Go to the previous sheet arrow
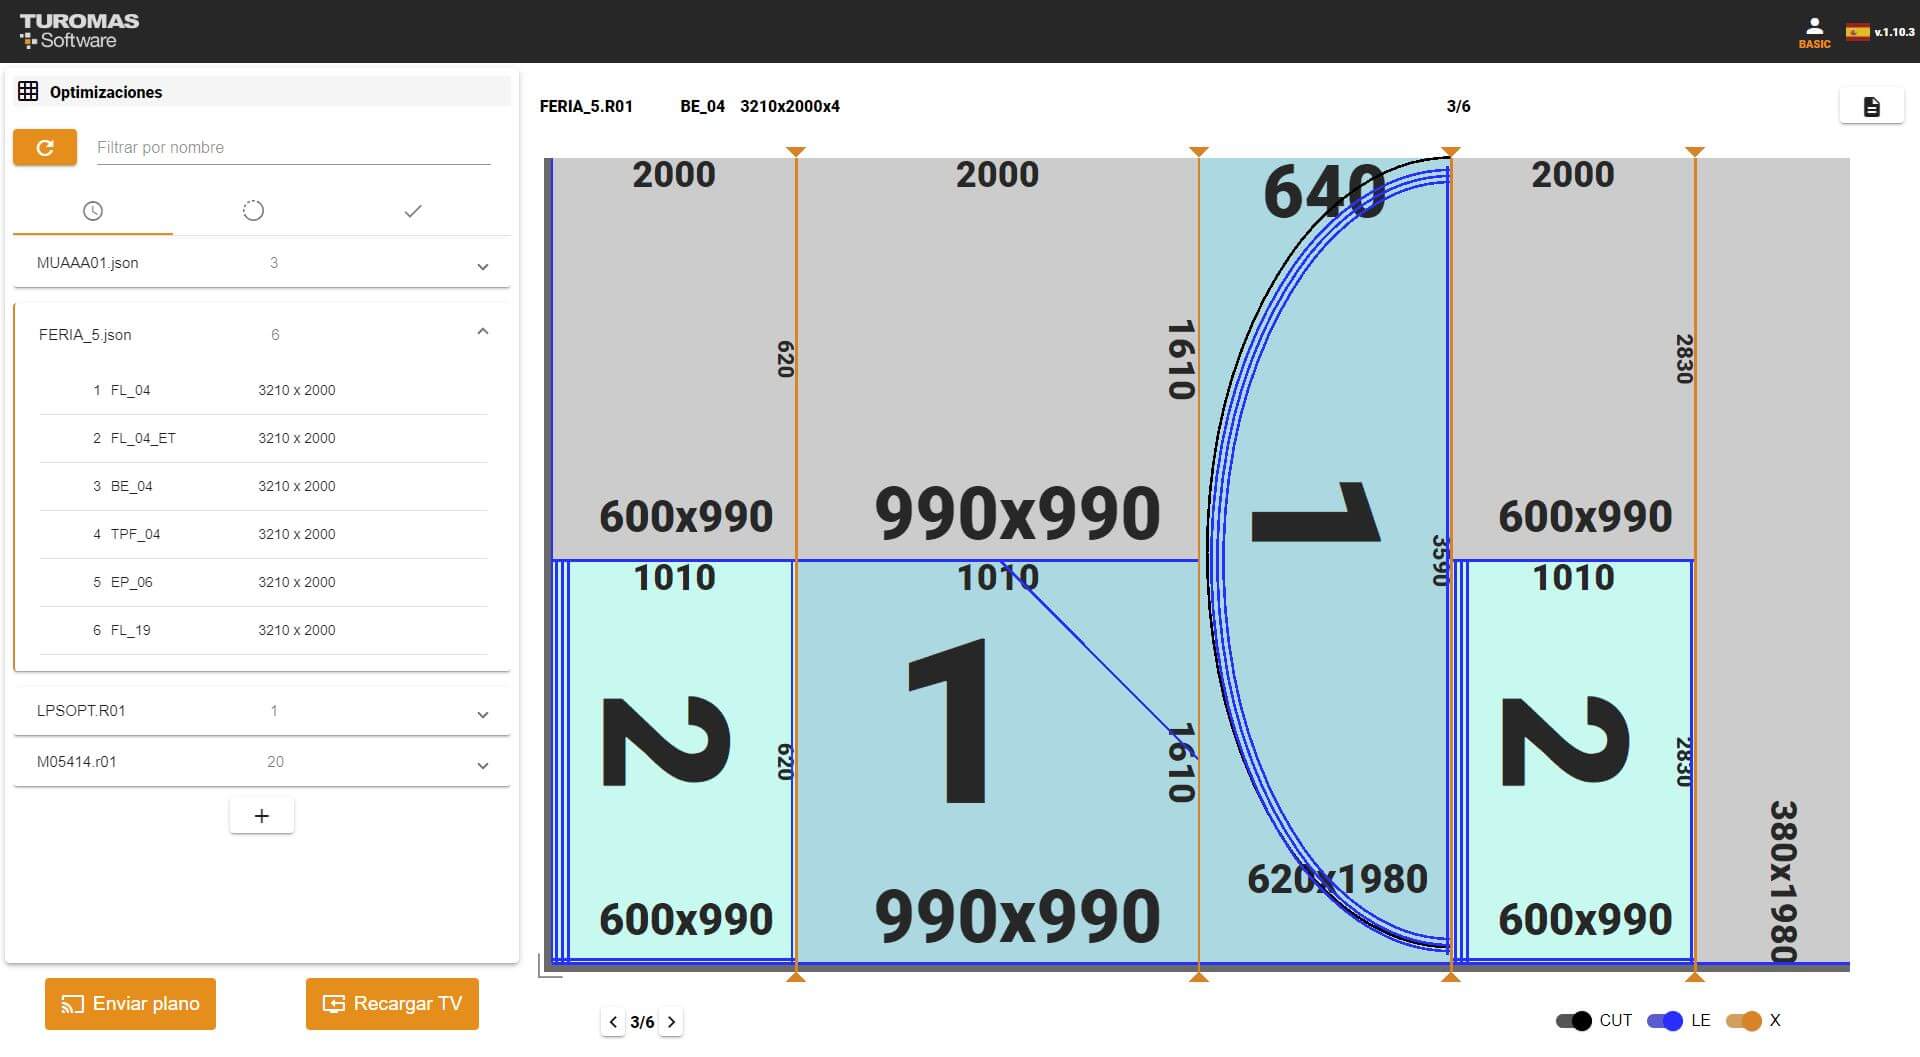The image size is (1920, 1057). pos(613,1022)
